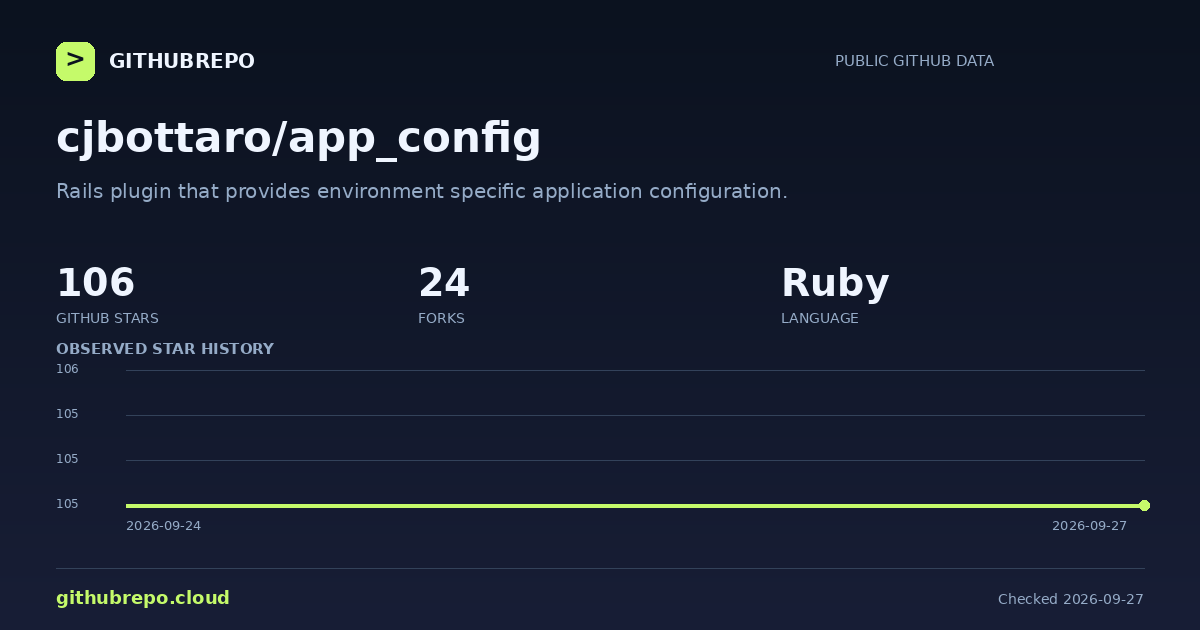1200x630 pixels.
Task: Select the Rails plugin description text
Action: click(421, 191)
